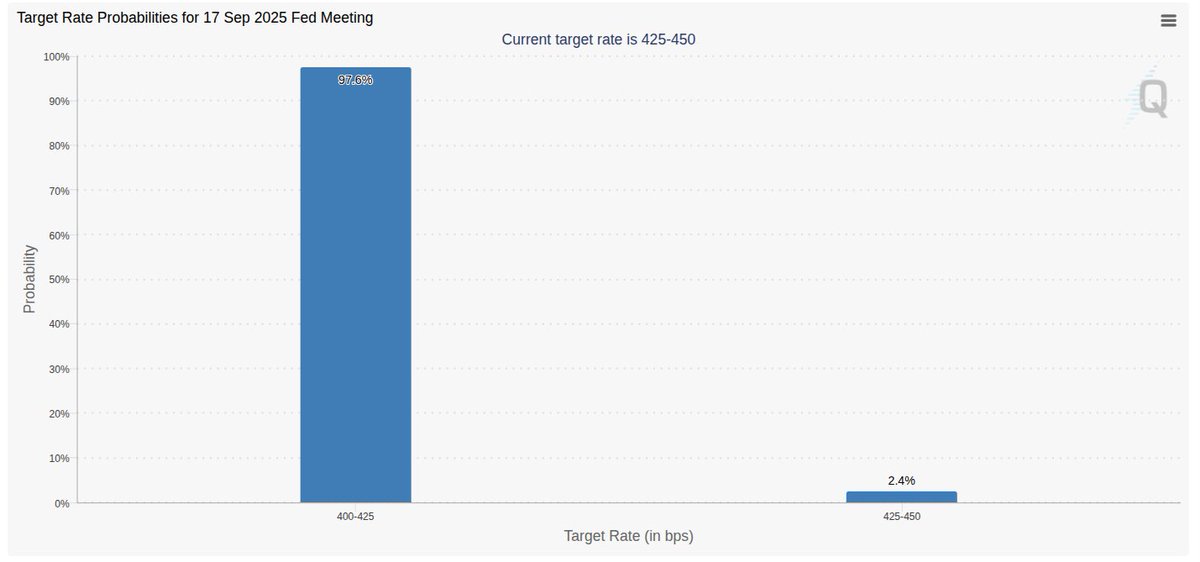Click the 80% y-axis tick label
The height and width of the screenshot is (562, 1200).
coord(60,146)
